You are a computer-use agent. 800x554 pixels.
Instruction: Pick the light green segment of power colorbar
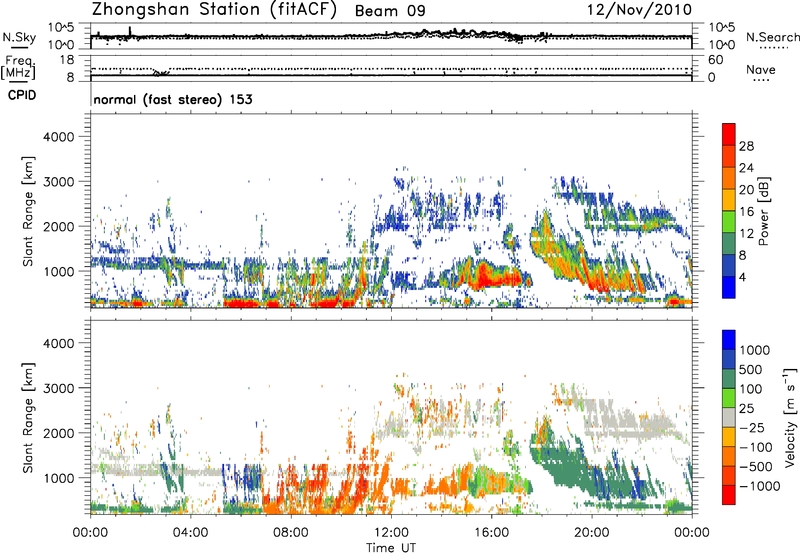[729, 222]
